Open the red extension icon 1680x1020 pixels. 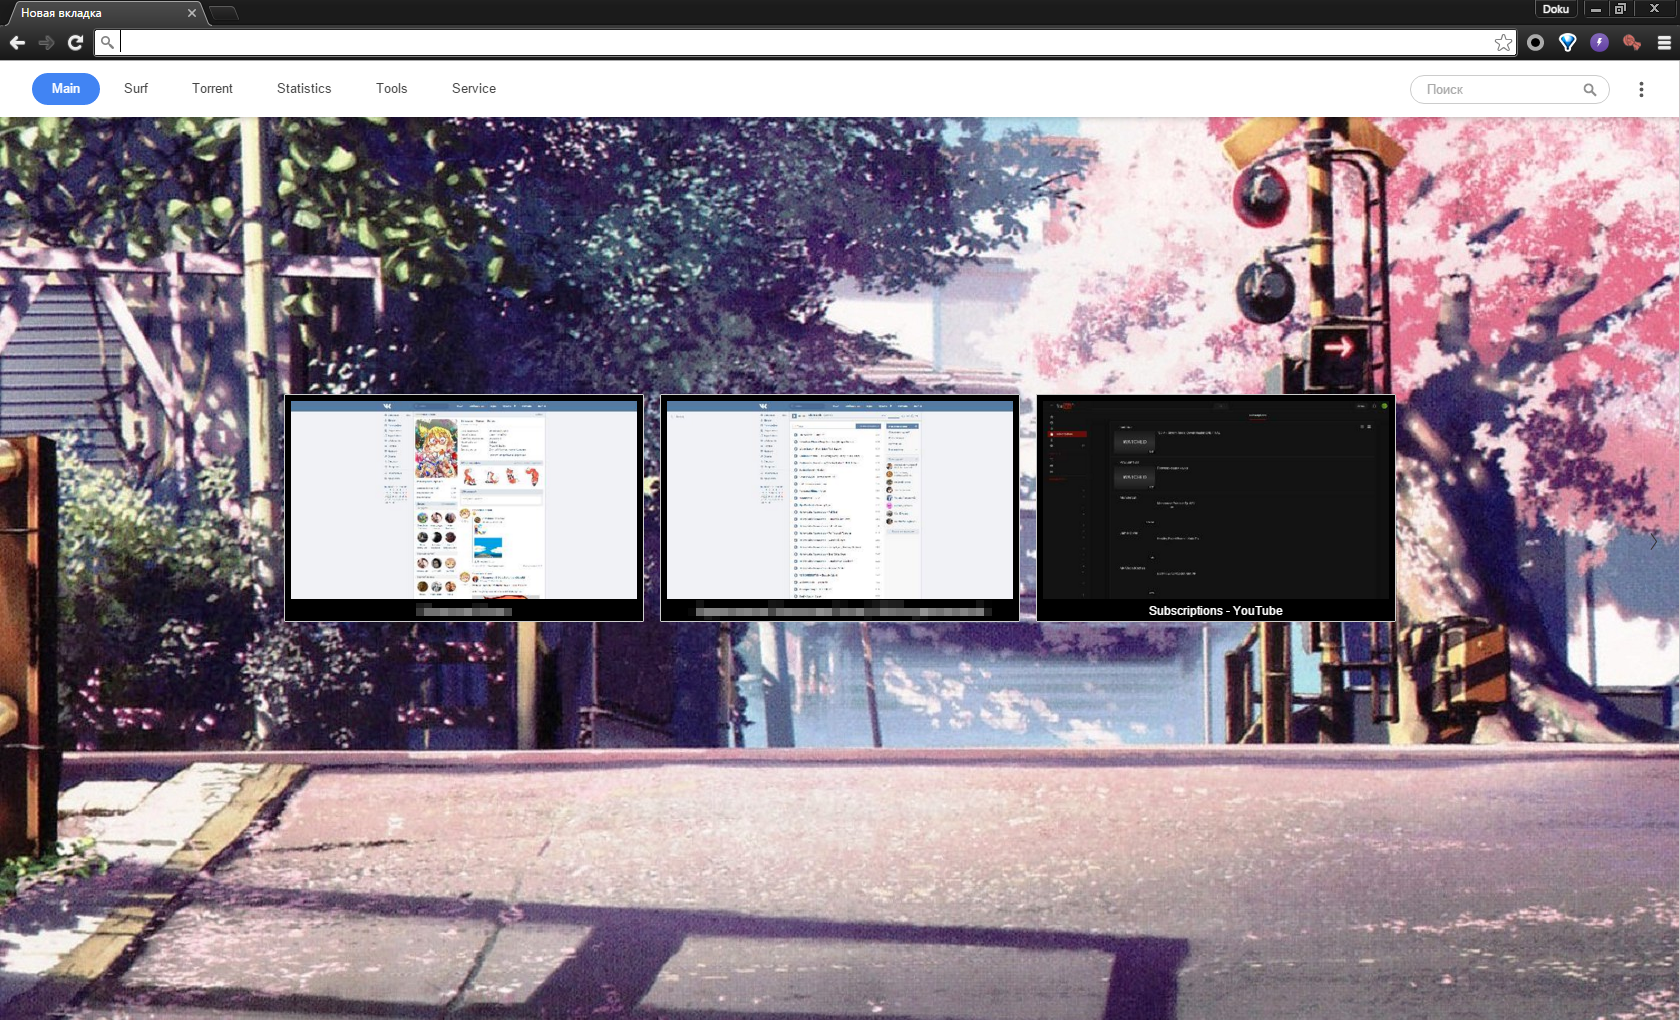click(x=1631, y=42)
